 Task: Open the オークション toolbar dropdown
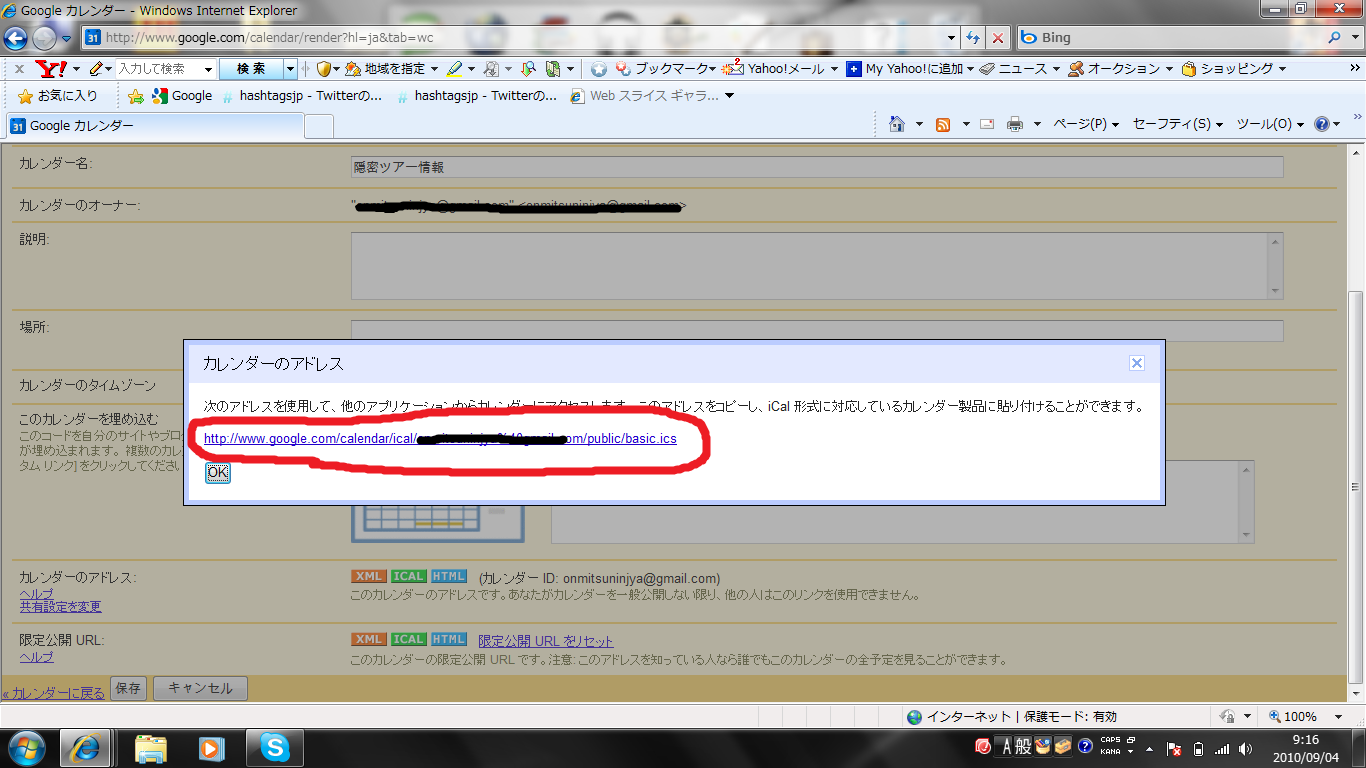pos(1120,69)
